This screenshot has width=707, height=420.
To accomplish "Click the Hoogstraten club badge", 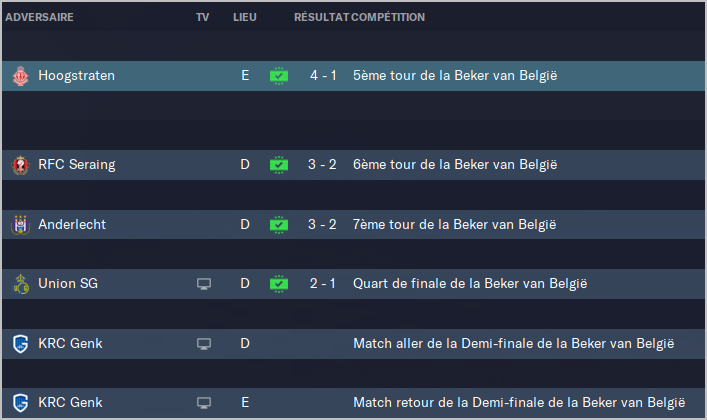I will tap(20, 76).
